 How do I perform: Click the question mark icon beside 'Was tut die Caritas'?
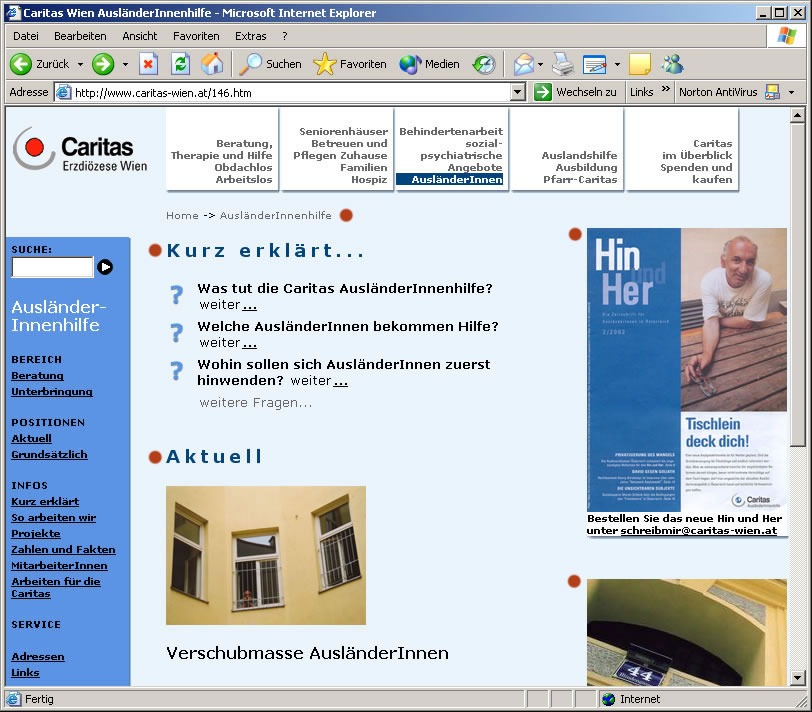(177, 295)
